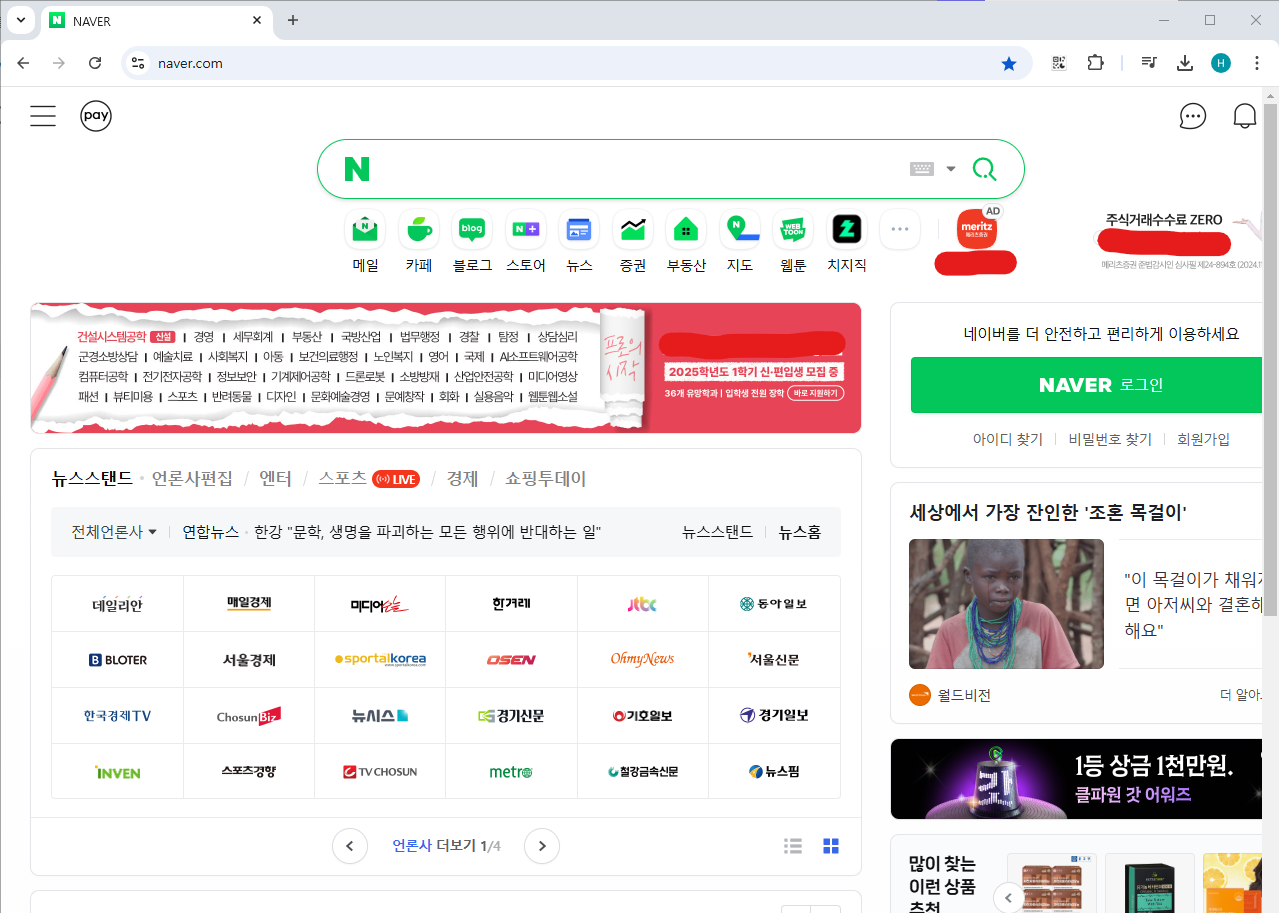Image resolution: width=1279 pixels, height=913 pixels.
Task: Open the 스토어 shortcut icon
Action: (x=526, y=230)
